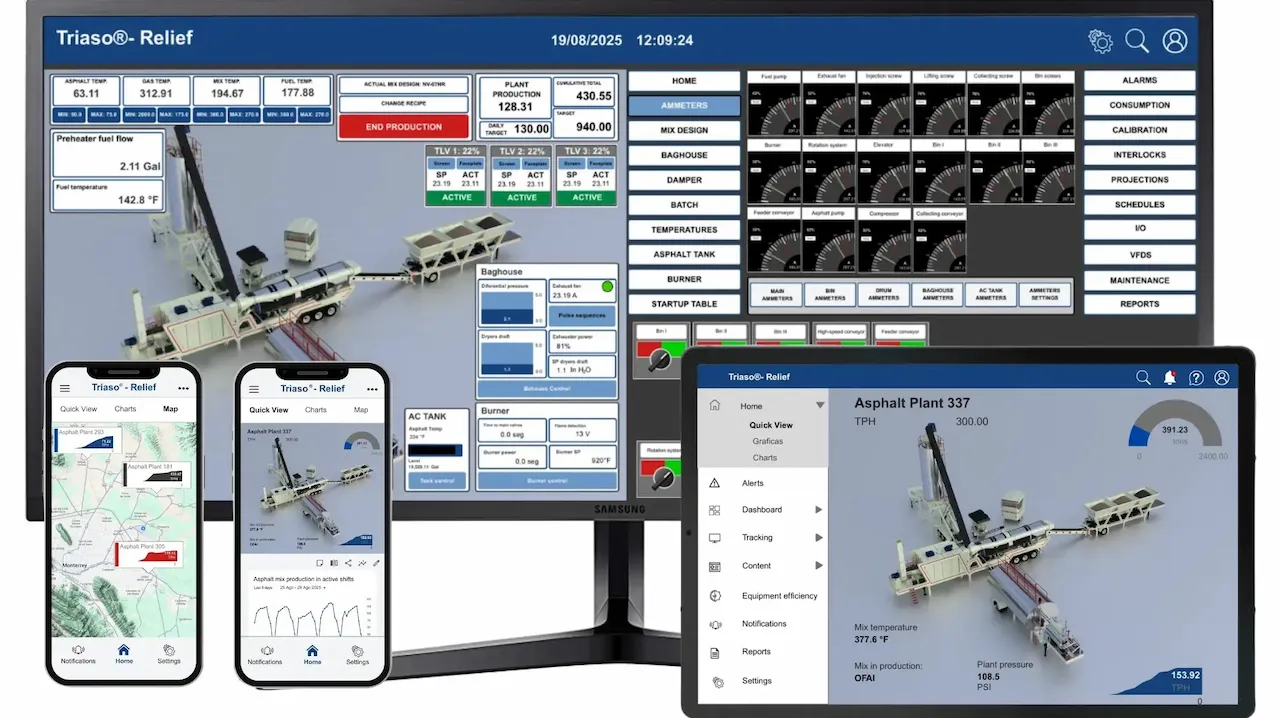Click the Pulse sequences button in Baghouse
Screen dimensions: 1280x718
582,315
